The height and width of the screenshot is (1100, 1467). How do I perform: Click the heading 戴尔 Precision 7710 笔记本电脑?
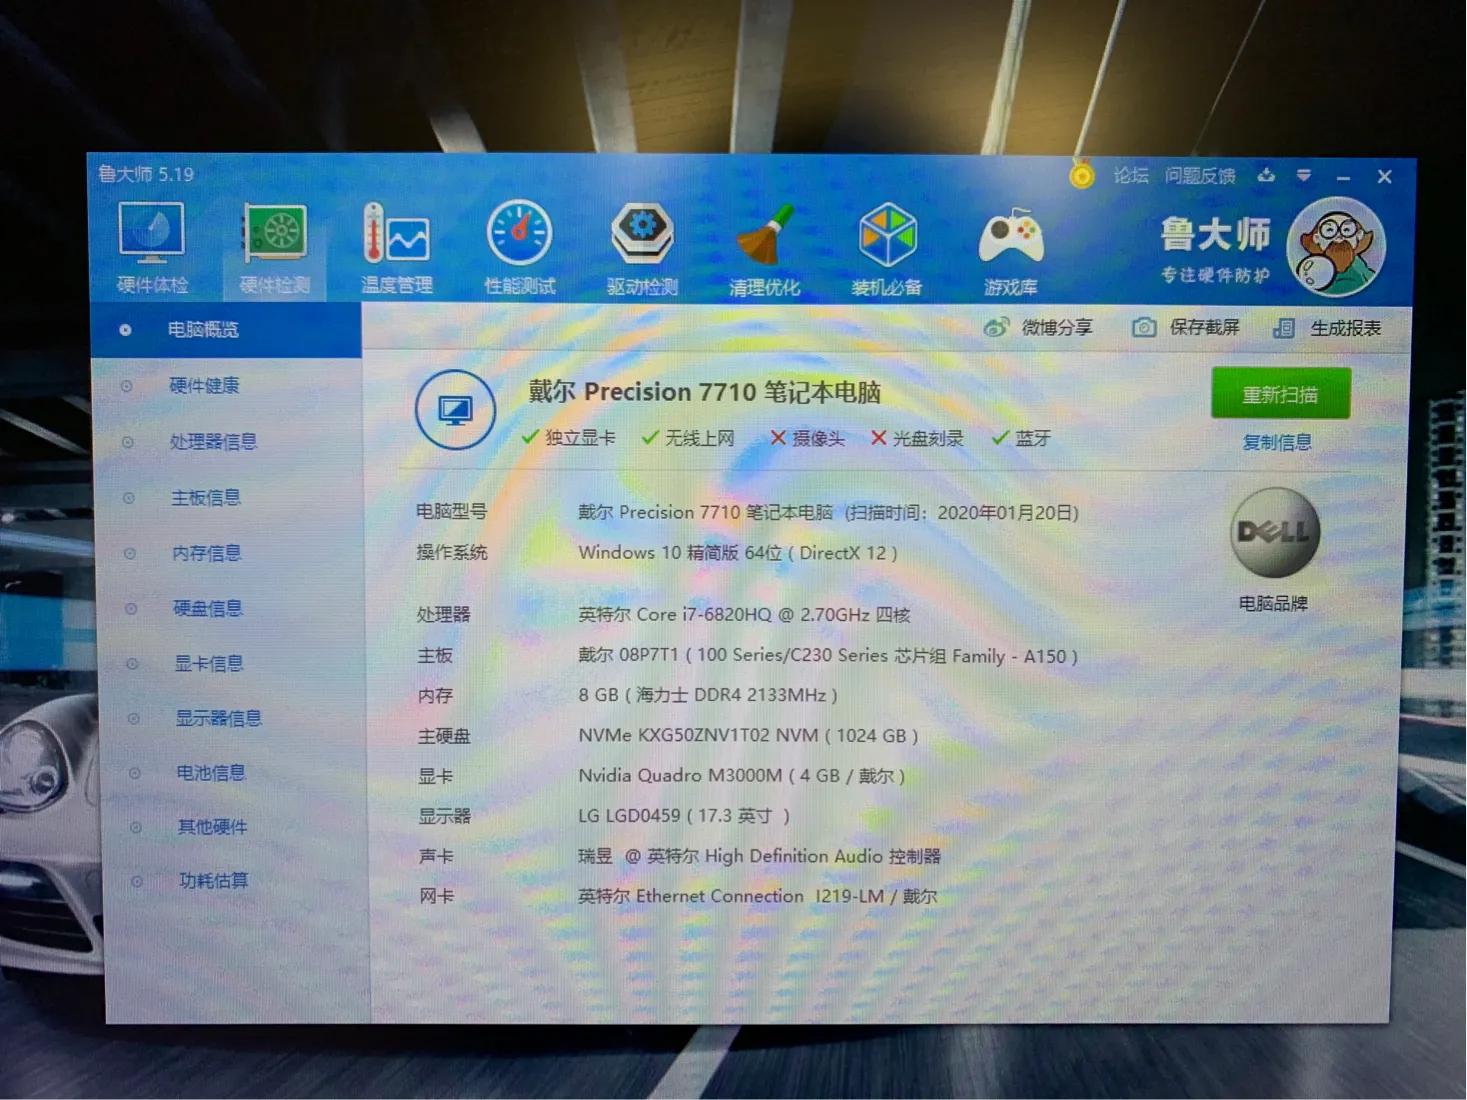(704, 391)
